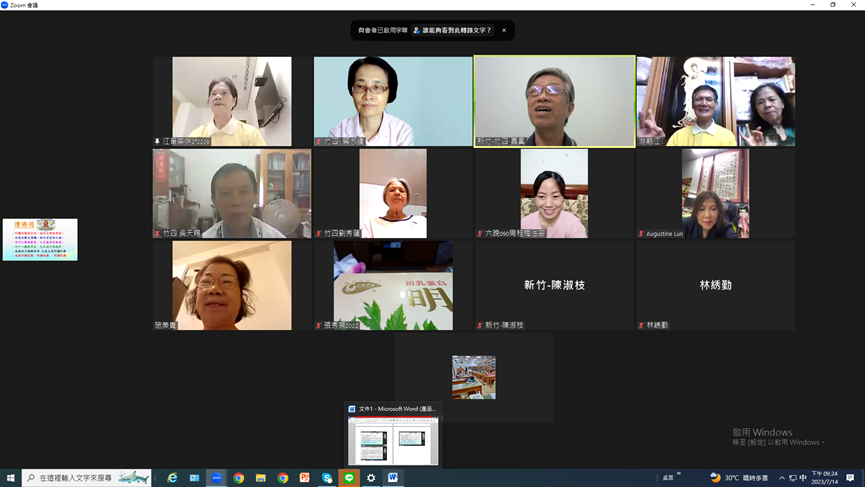Switch to the LINE app in the taskbar
Screen dimensions: 865x487
point(349,478)
